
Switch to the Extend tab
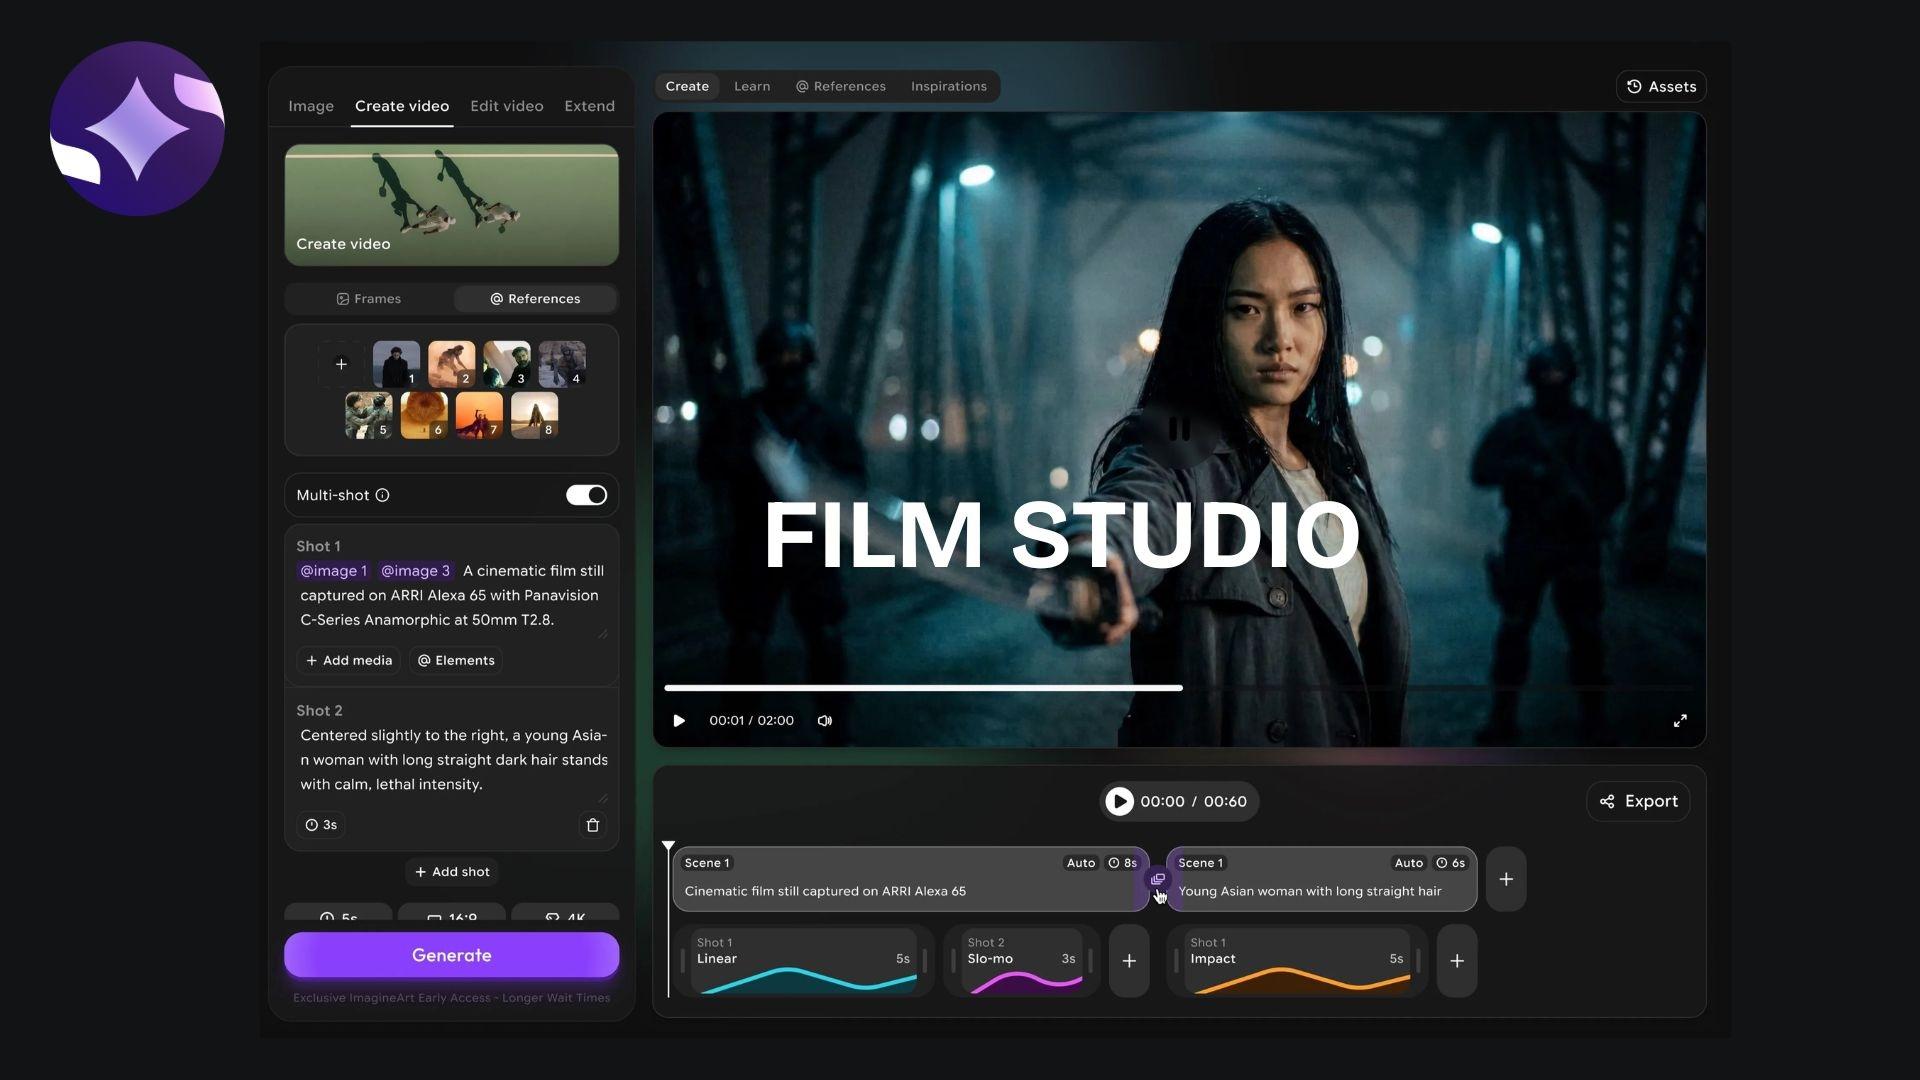[x=589, y=106]
